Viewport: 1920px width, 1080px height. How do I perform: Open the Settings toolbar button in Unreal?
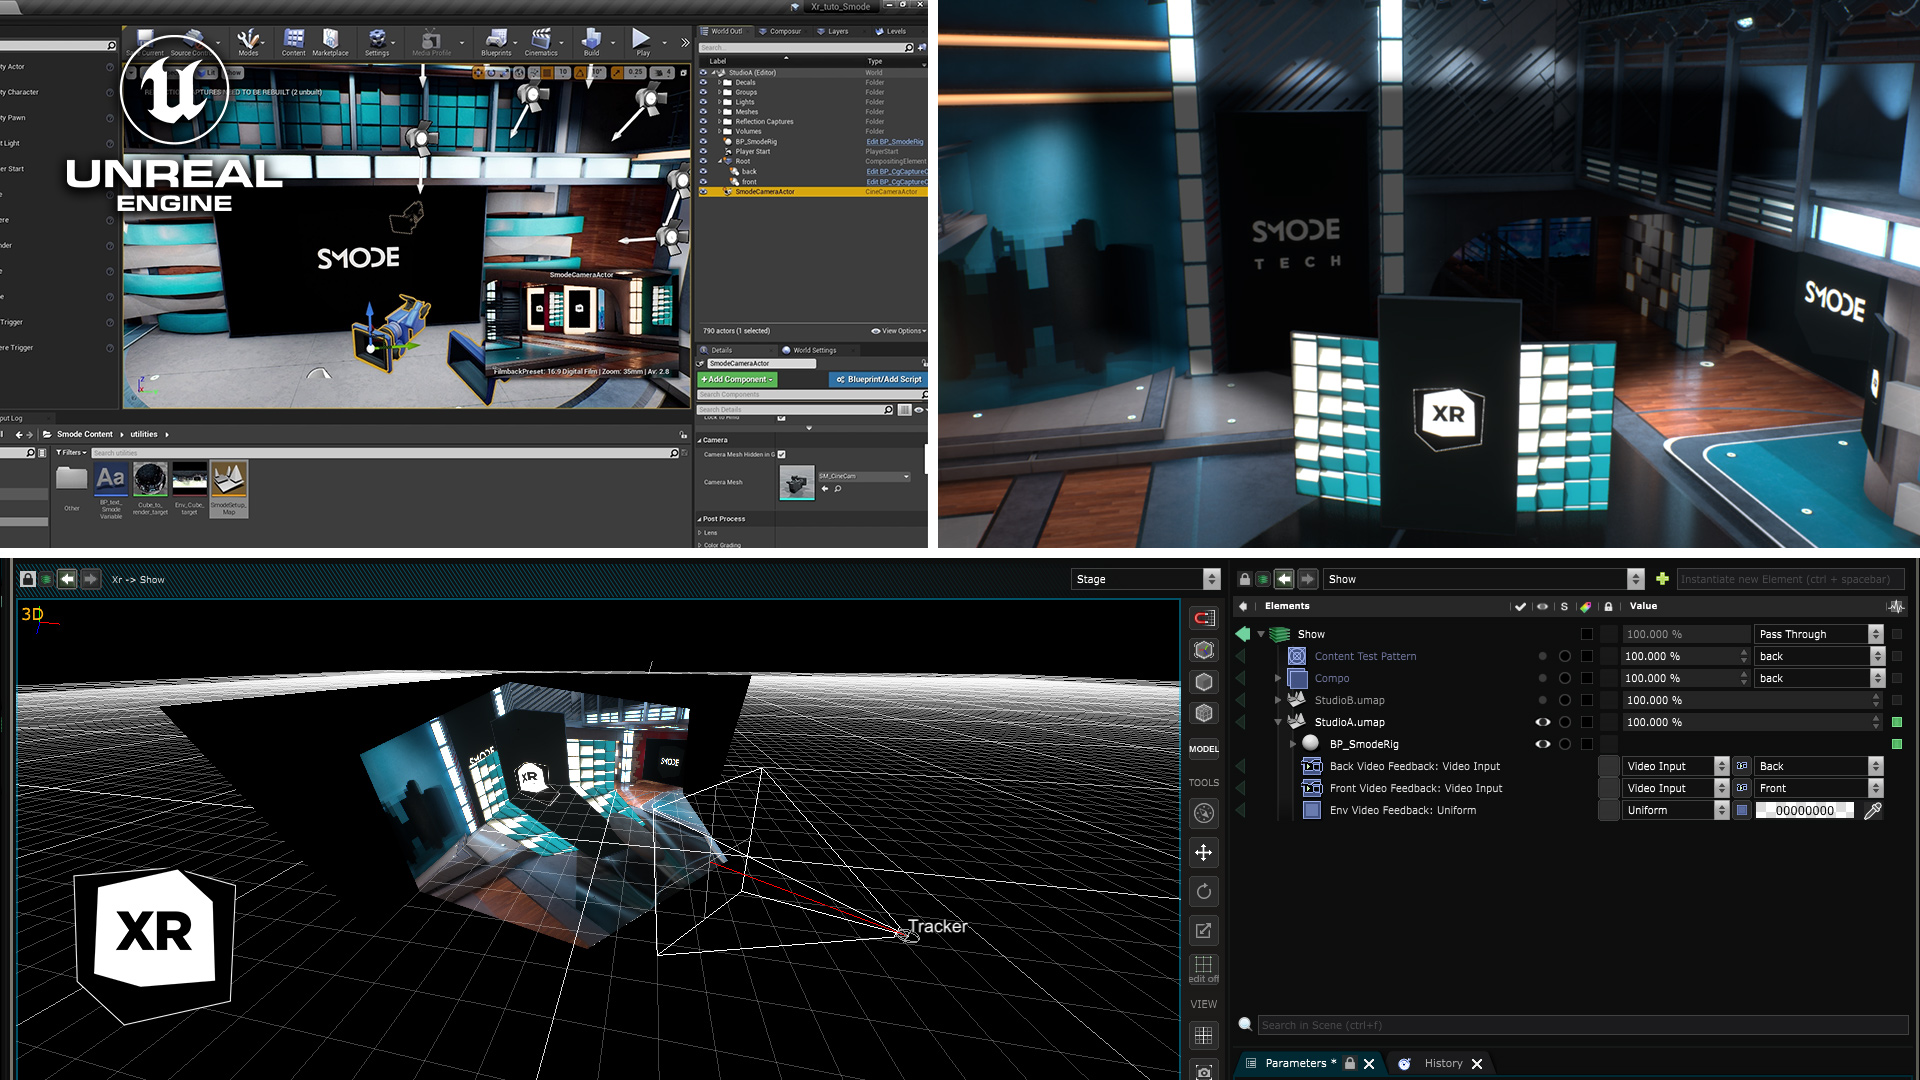(x=377, y=42)
